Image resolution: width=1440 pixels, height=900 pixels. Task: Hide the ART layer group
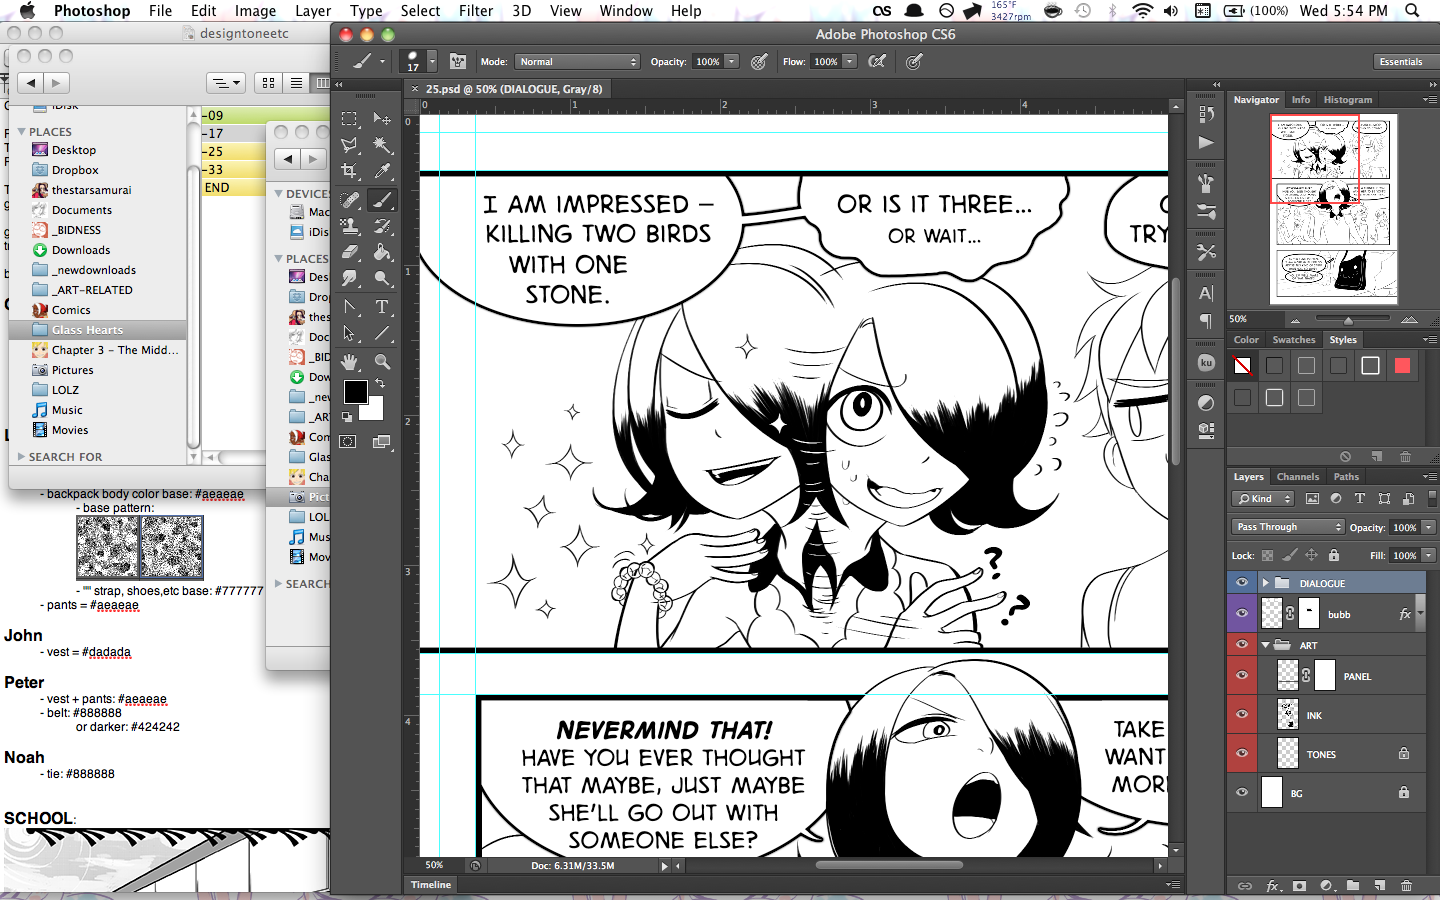tap(1242, 645)
